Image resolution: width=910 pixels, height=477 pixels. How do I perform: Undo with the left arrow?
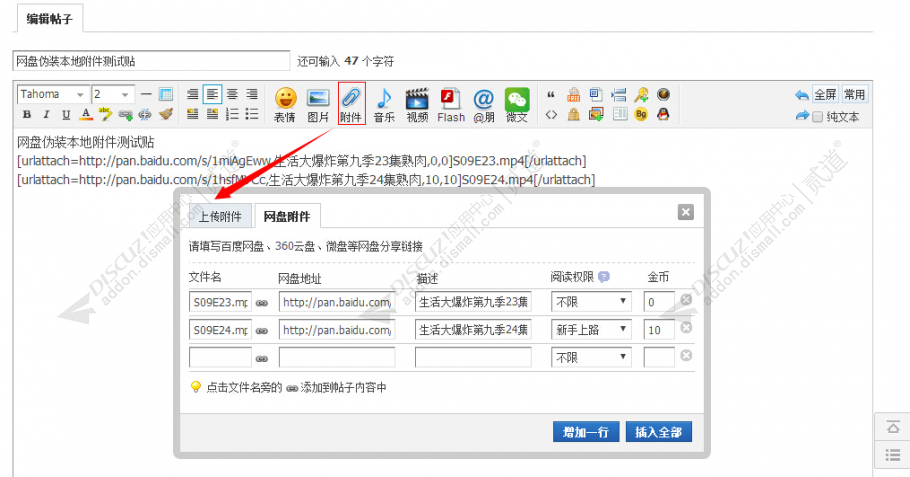[x=801, y=95]
